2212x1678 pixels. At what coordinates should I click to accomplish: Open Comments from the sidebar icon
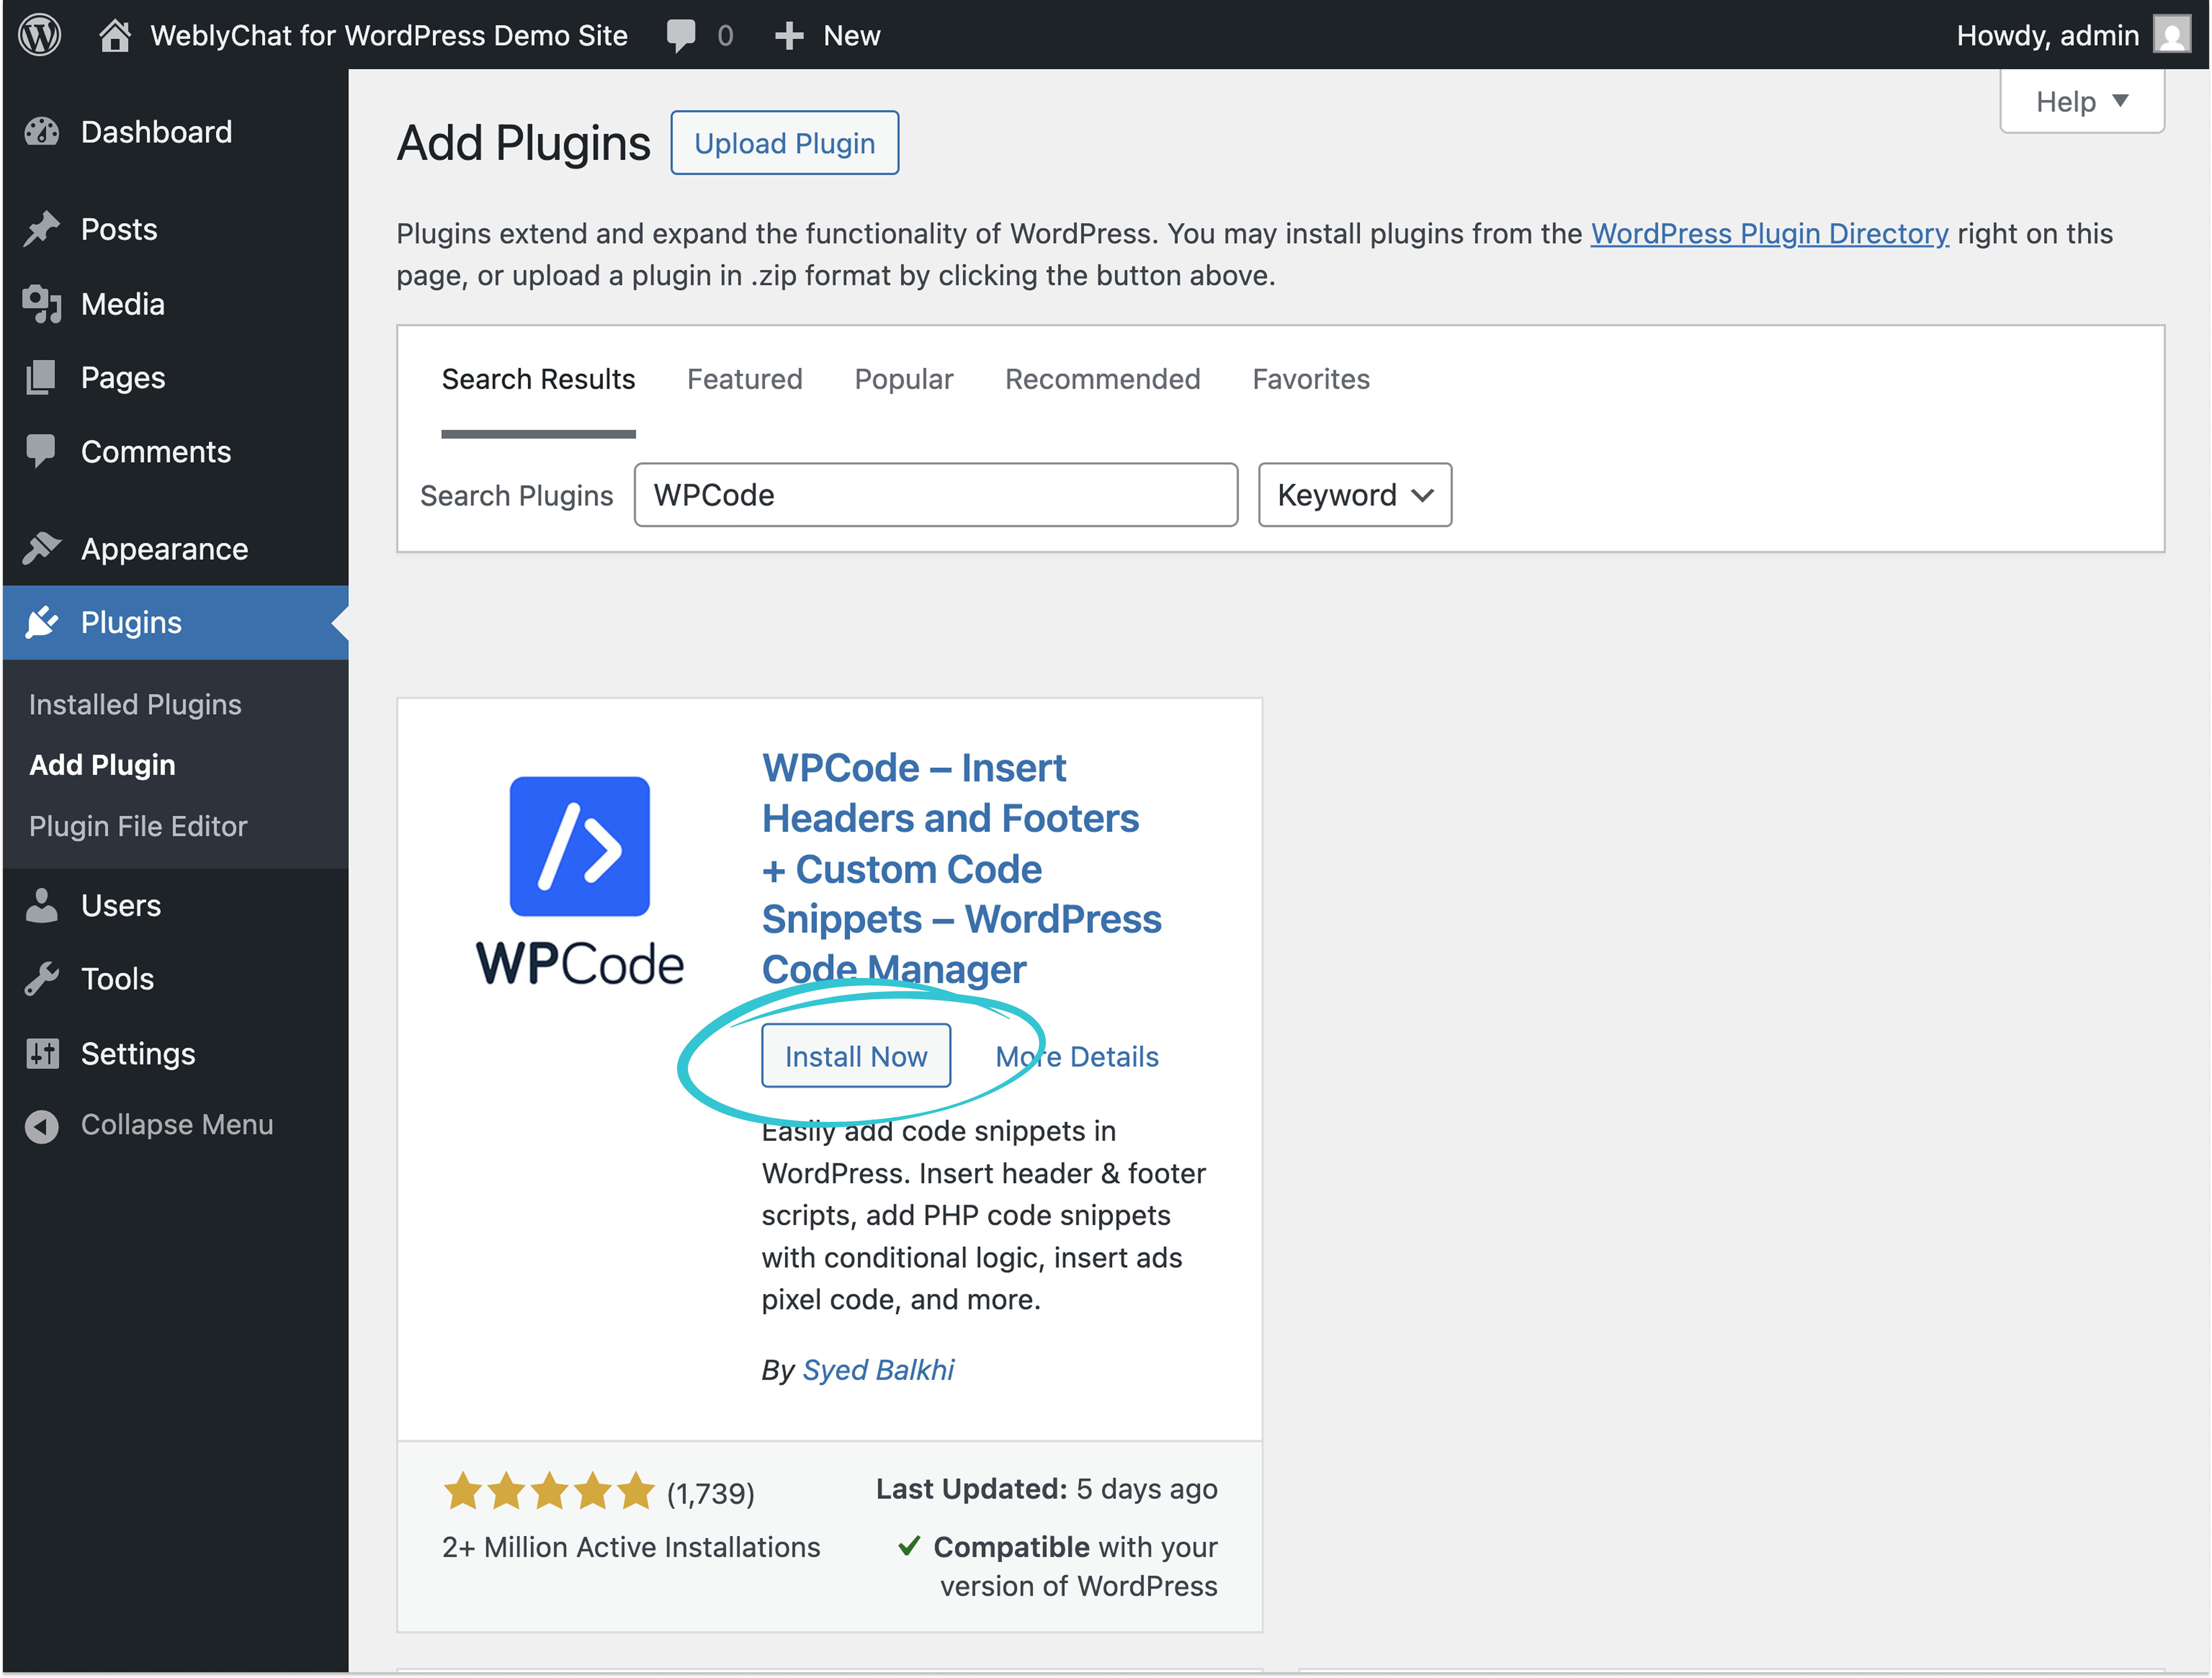42,451
